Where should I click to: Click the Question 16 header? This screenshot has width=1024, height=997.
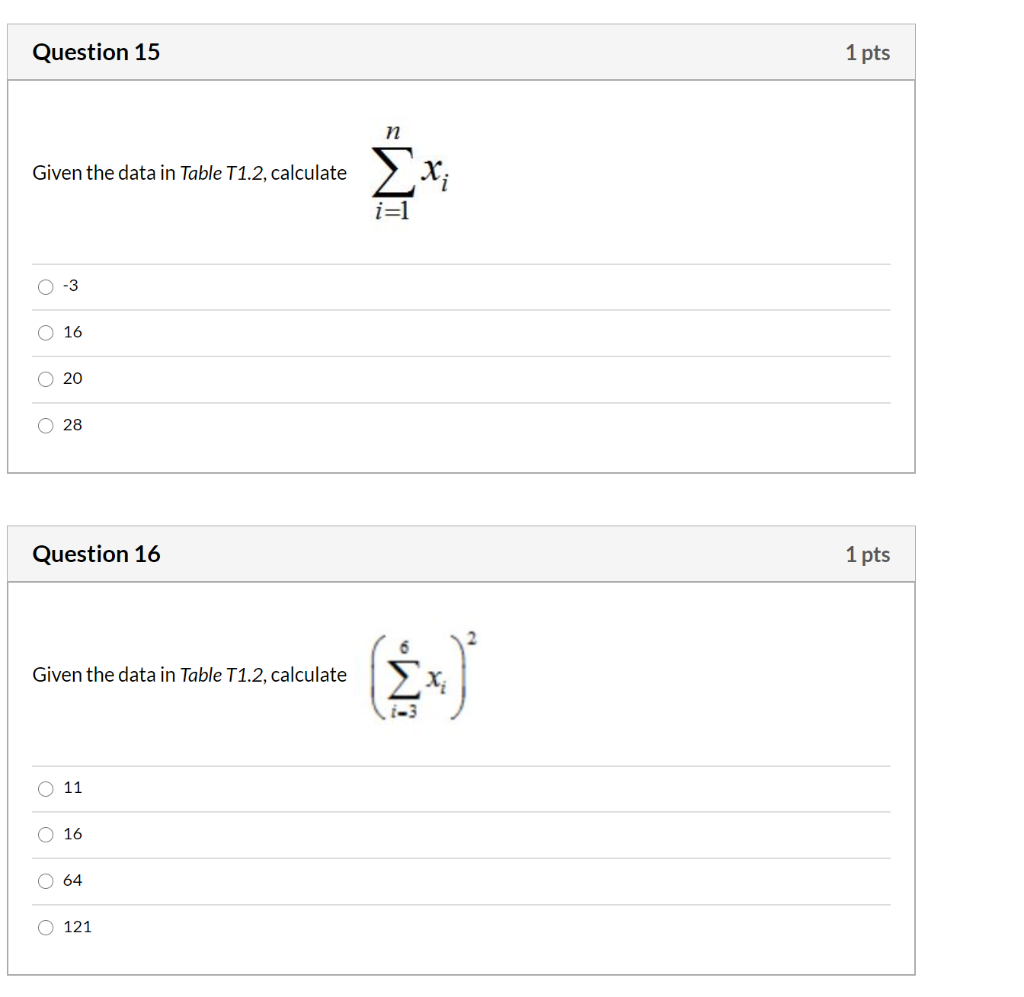(x=96, y=554)
